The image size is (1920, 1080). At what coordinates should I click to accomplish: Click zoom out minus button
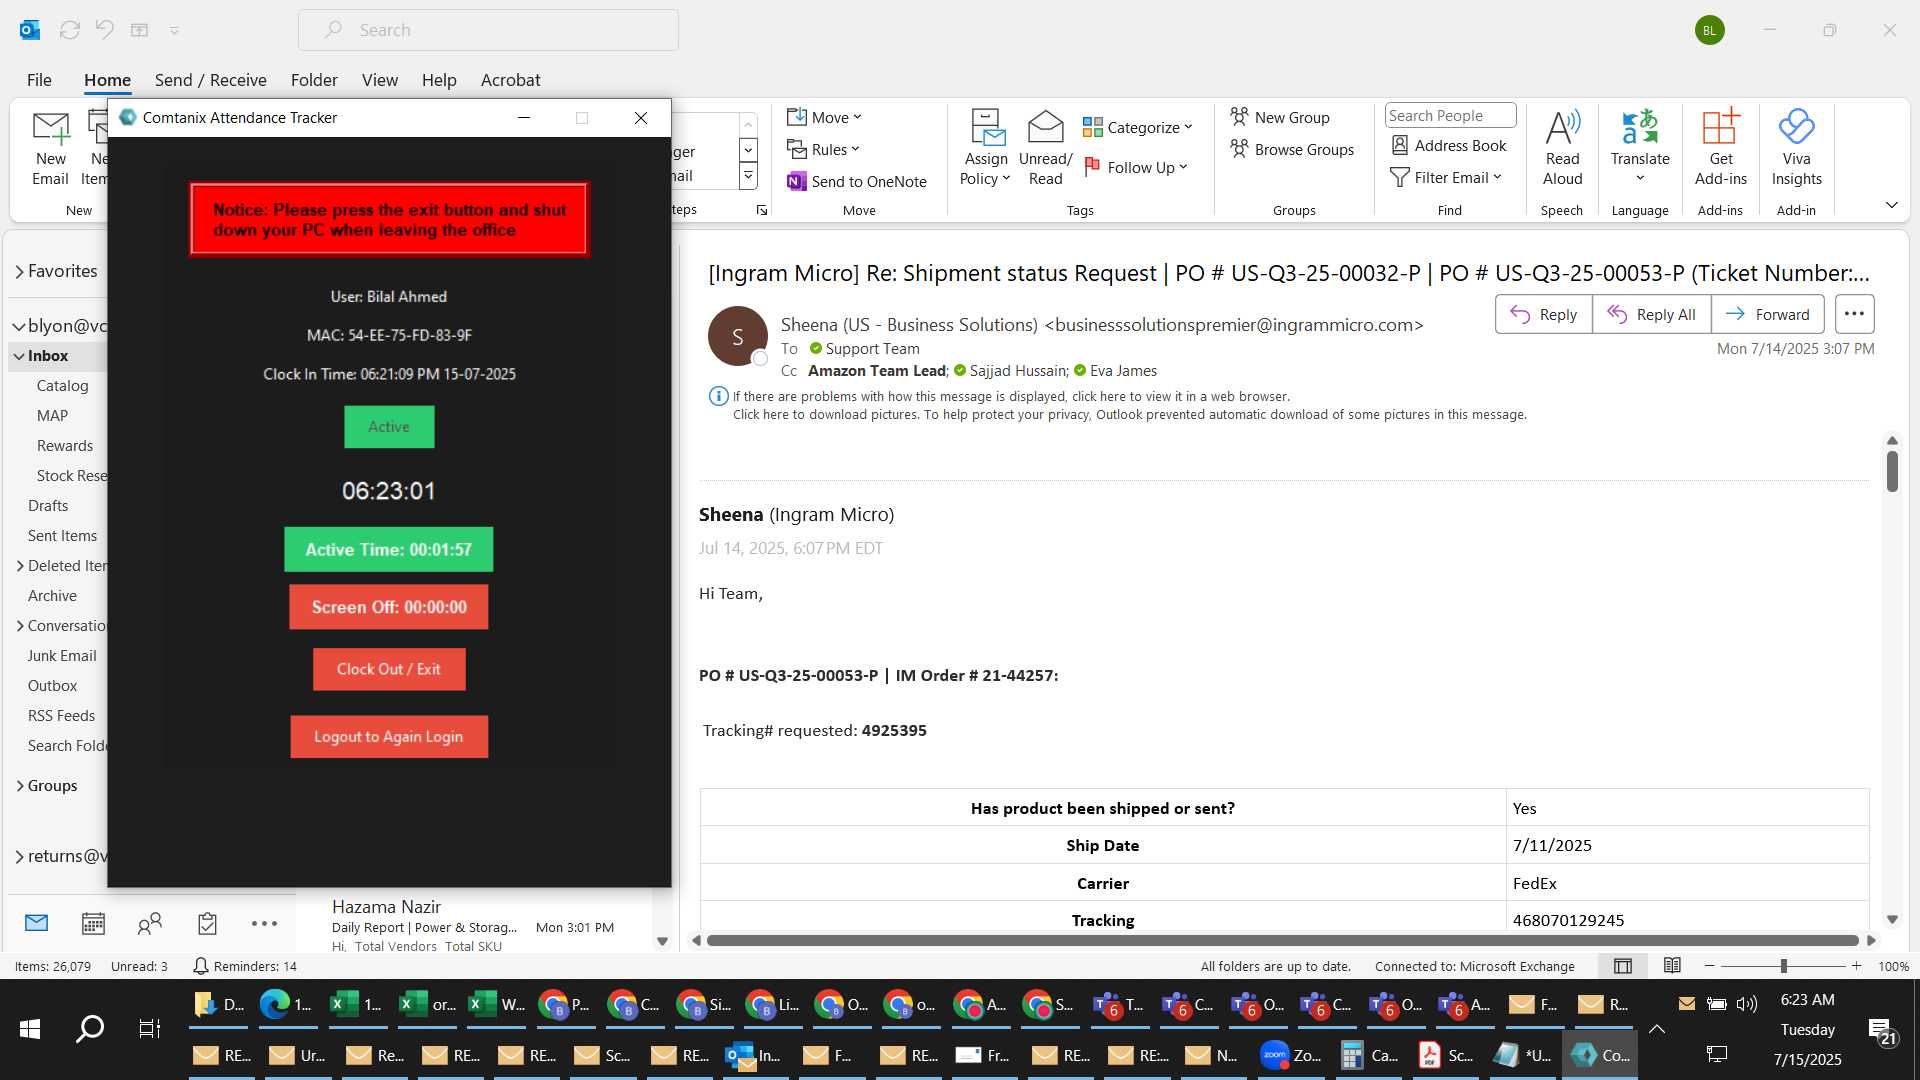tap(1709, 966)
